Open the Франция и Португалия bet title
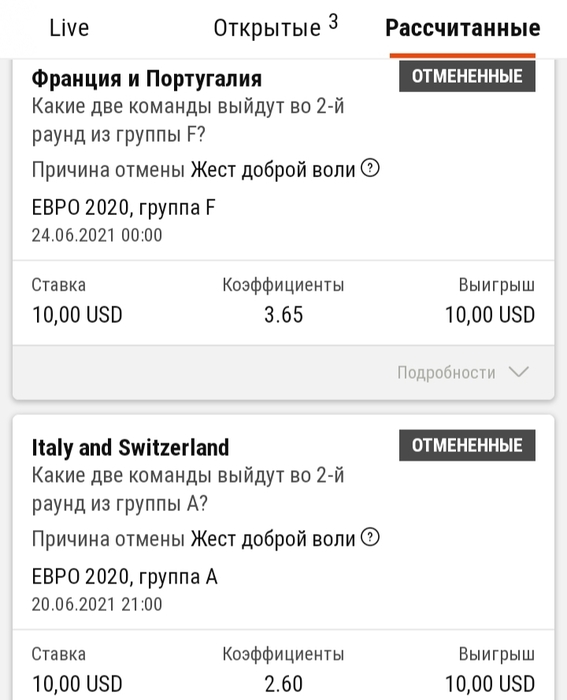The width and height of the screenshot is (567, 700). [x=146, y=79]
